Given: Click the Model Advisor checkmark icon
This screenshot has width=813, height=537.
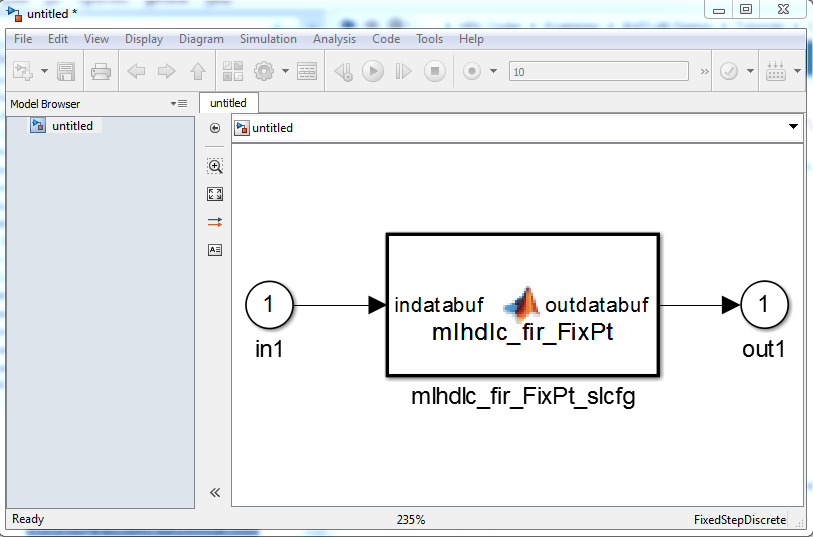Looking at the screenshot, I should (x=729, y=71).
